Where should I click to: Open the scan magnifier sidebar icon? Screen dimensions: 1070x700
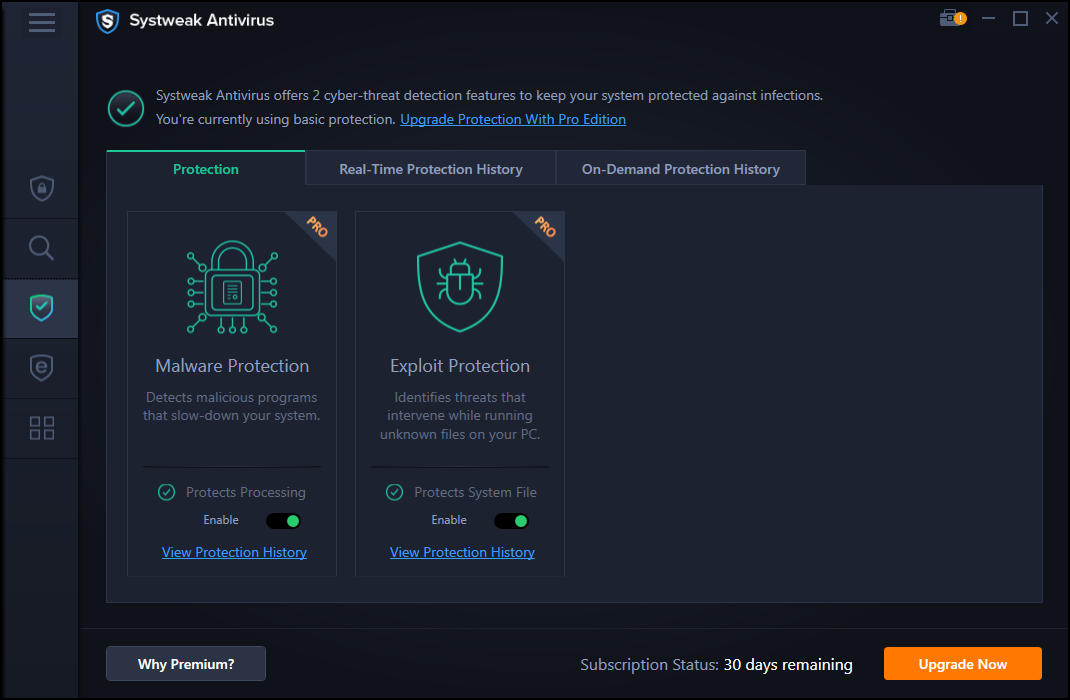point(42,248)
